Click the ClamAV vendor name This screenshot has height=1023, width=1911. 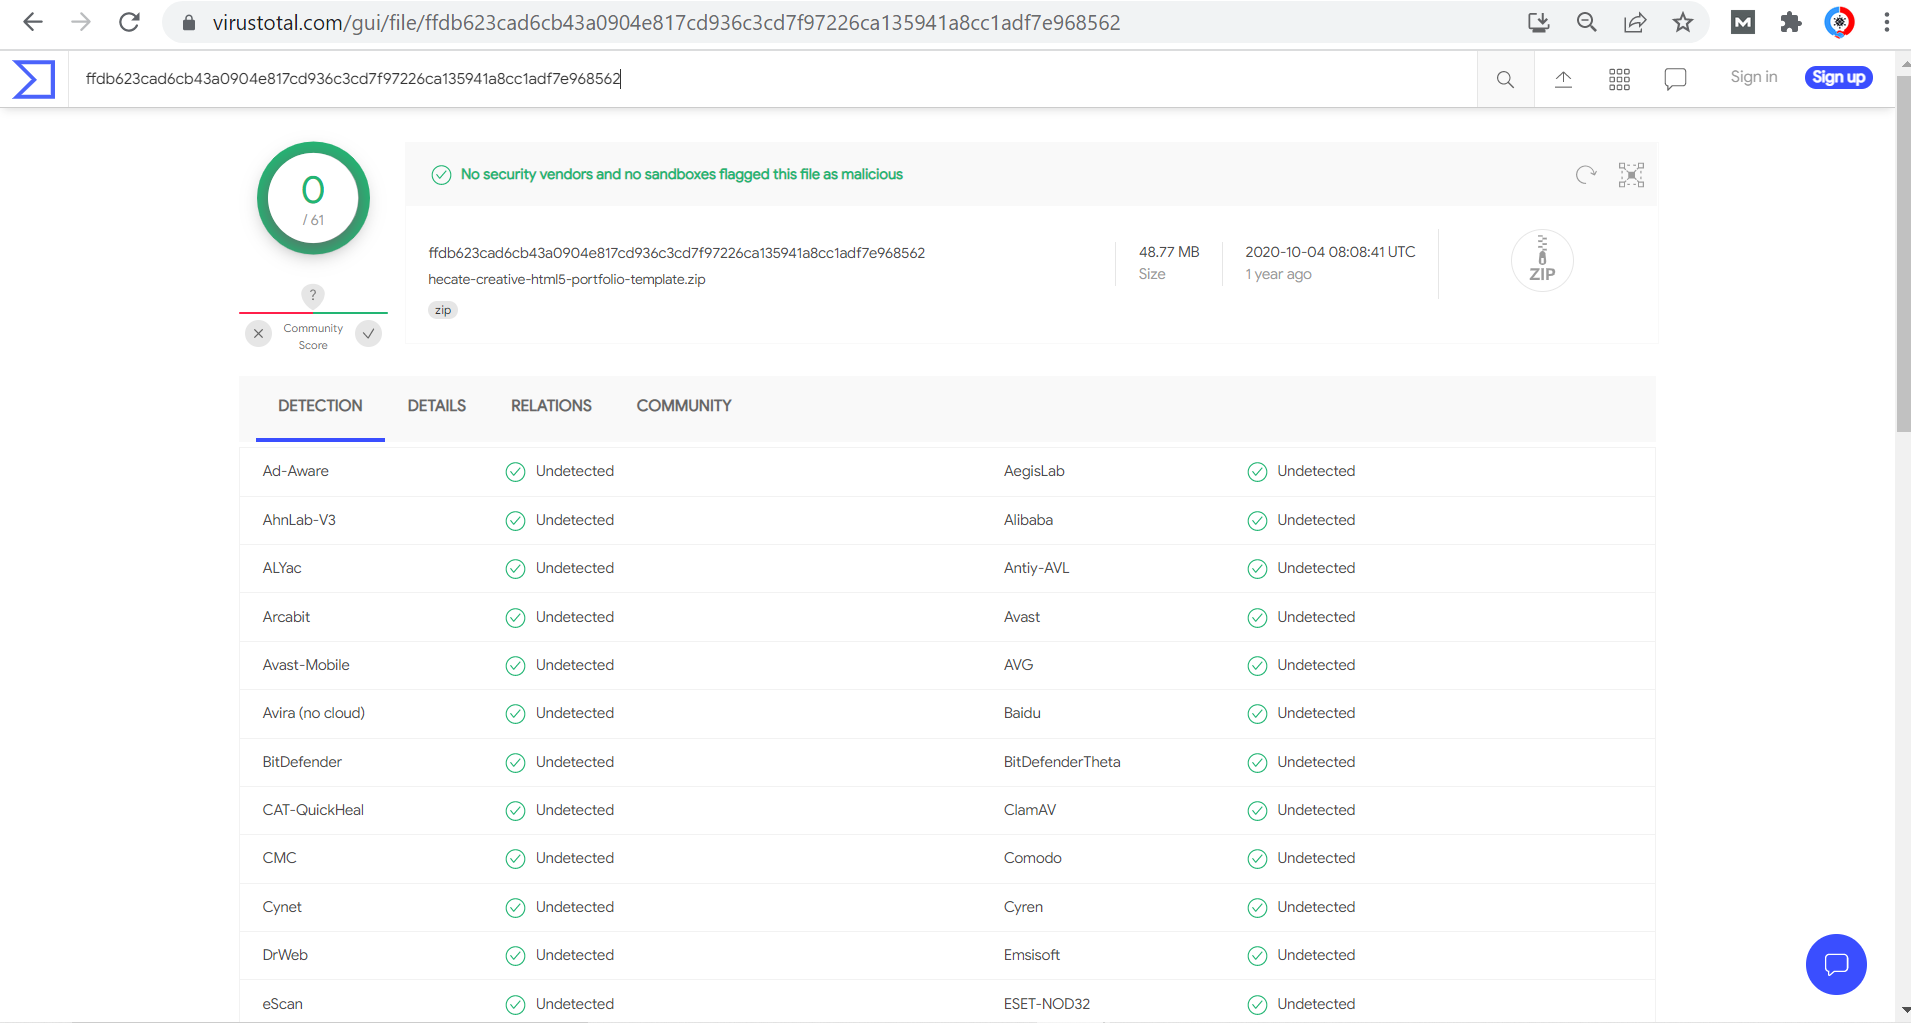pos(1030,810)
